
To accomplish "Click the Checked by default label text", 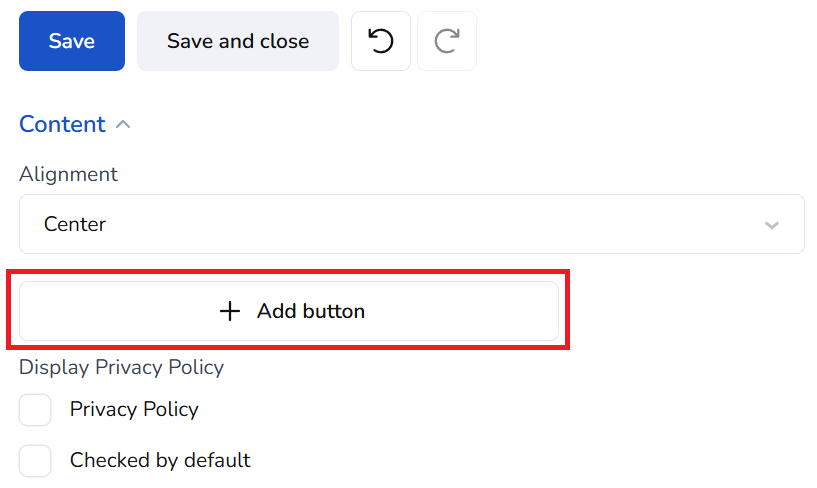I will coord(160,460).
